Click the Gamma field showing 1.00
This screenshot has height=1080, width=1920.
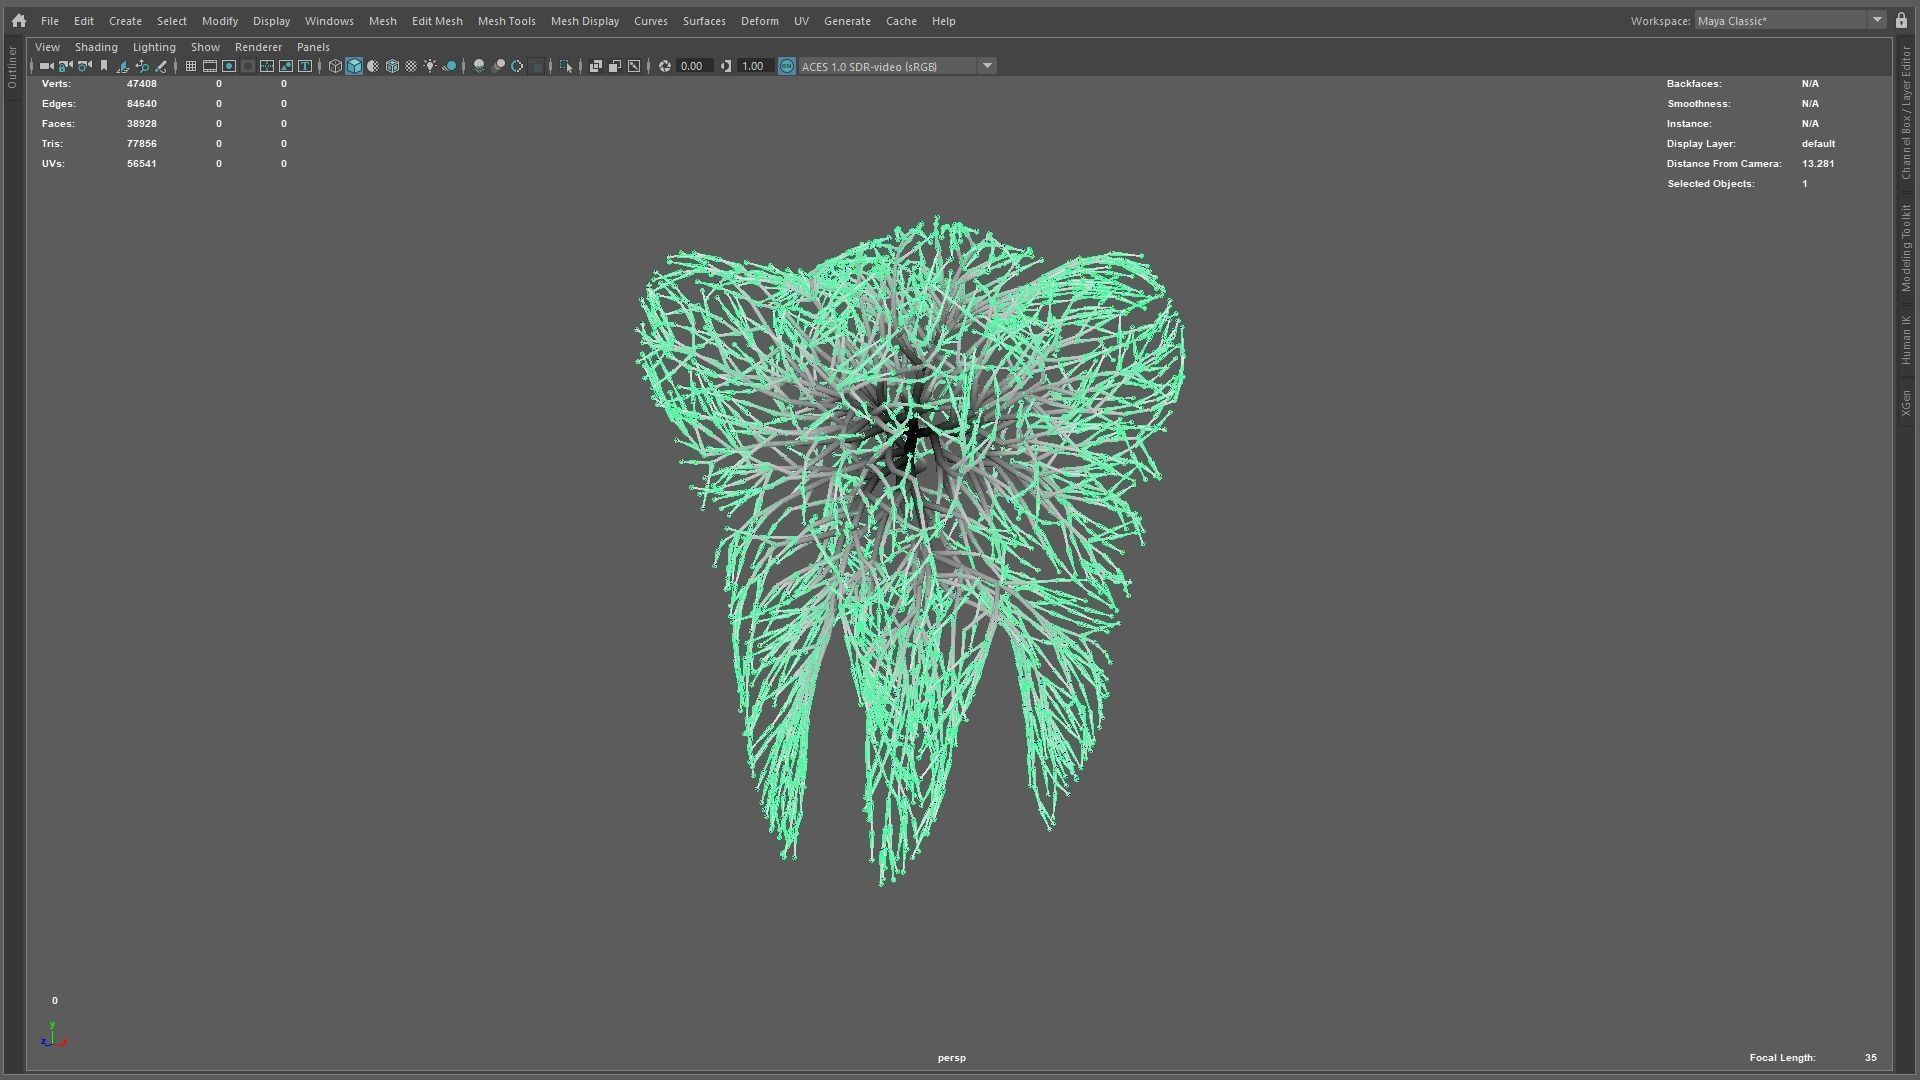click(x=754, y=66)
